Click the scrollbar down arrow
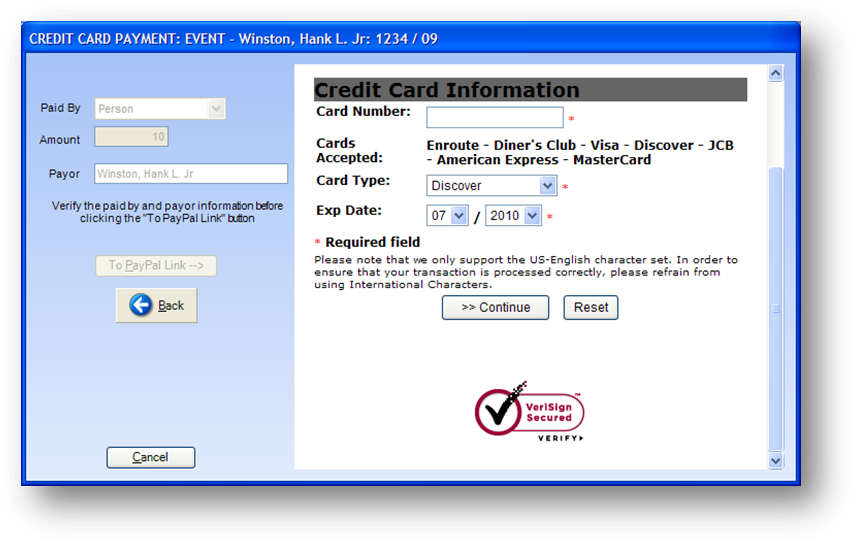Image resolution: width=856 pixels, height=541 pixels. [775, 461]
